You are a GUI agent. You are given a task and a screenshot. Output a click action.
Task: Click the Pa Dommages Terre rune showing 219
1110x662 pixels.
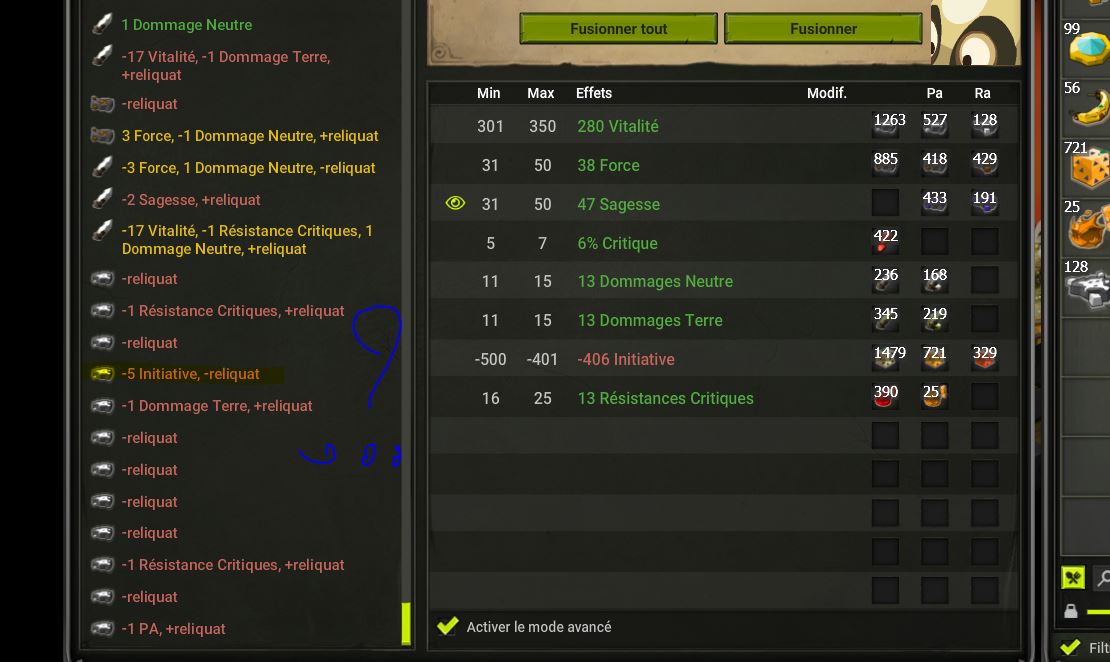[x=934, y=319]
